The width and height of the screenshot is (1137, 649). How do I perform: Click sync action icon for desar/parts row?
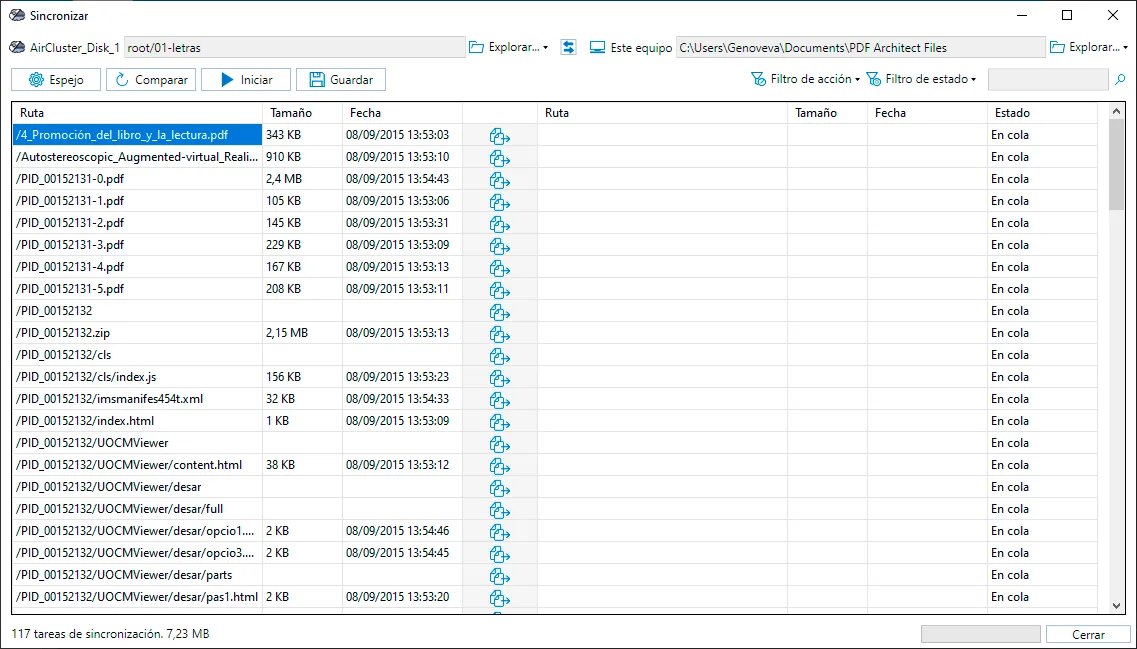tap(500, 576)
